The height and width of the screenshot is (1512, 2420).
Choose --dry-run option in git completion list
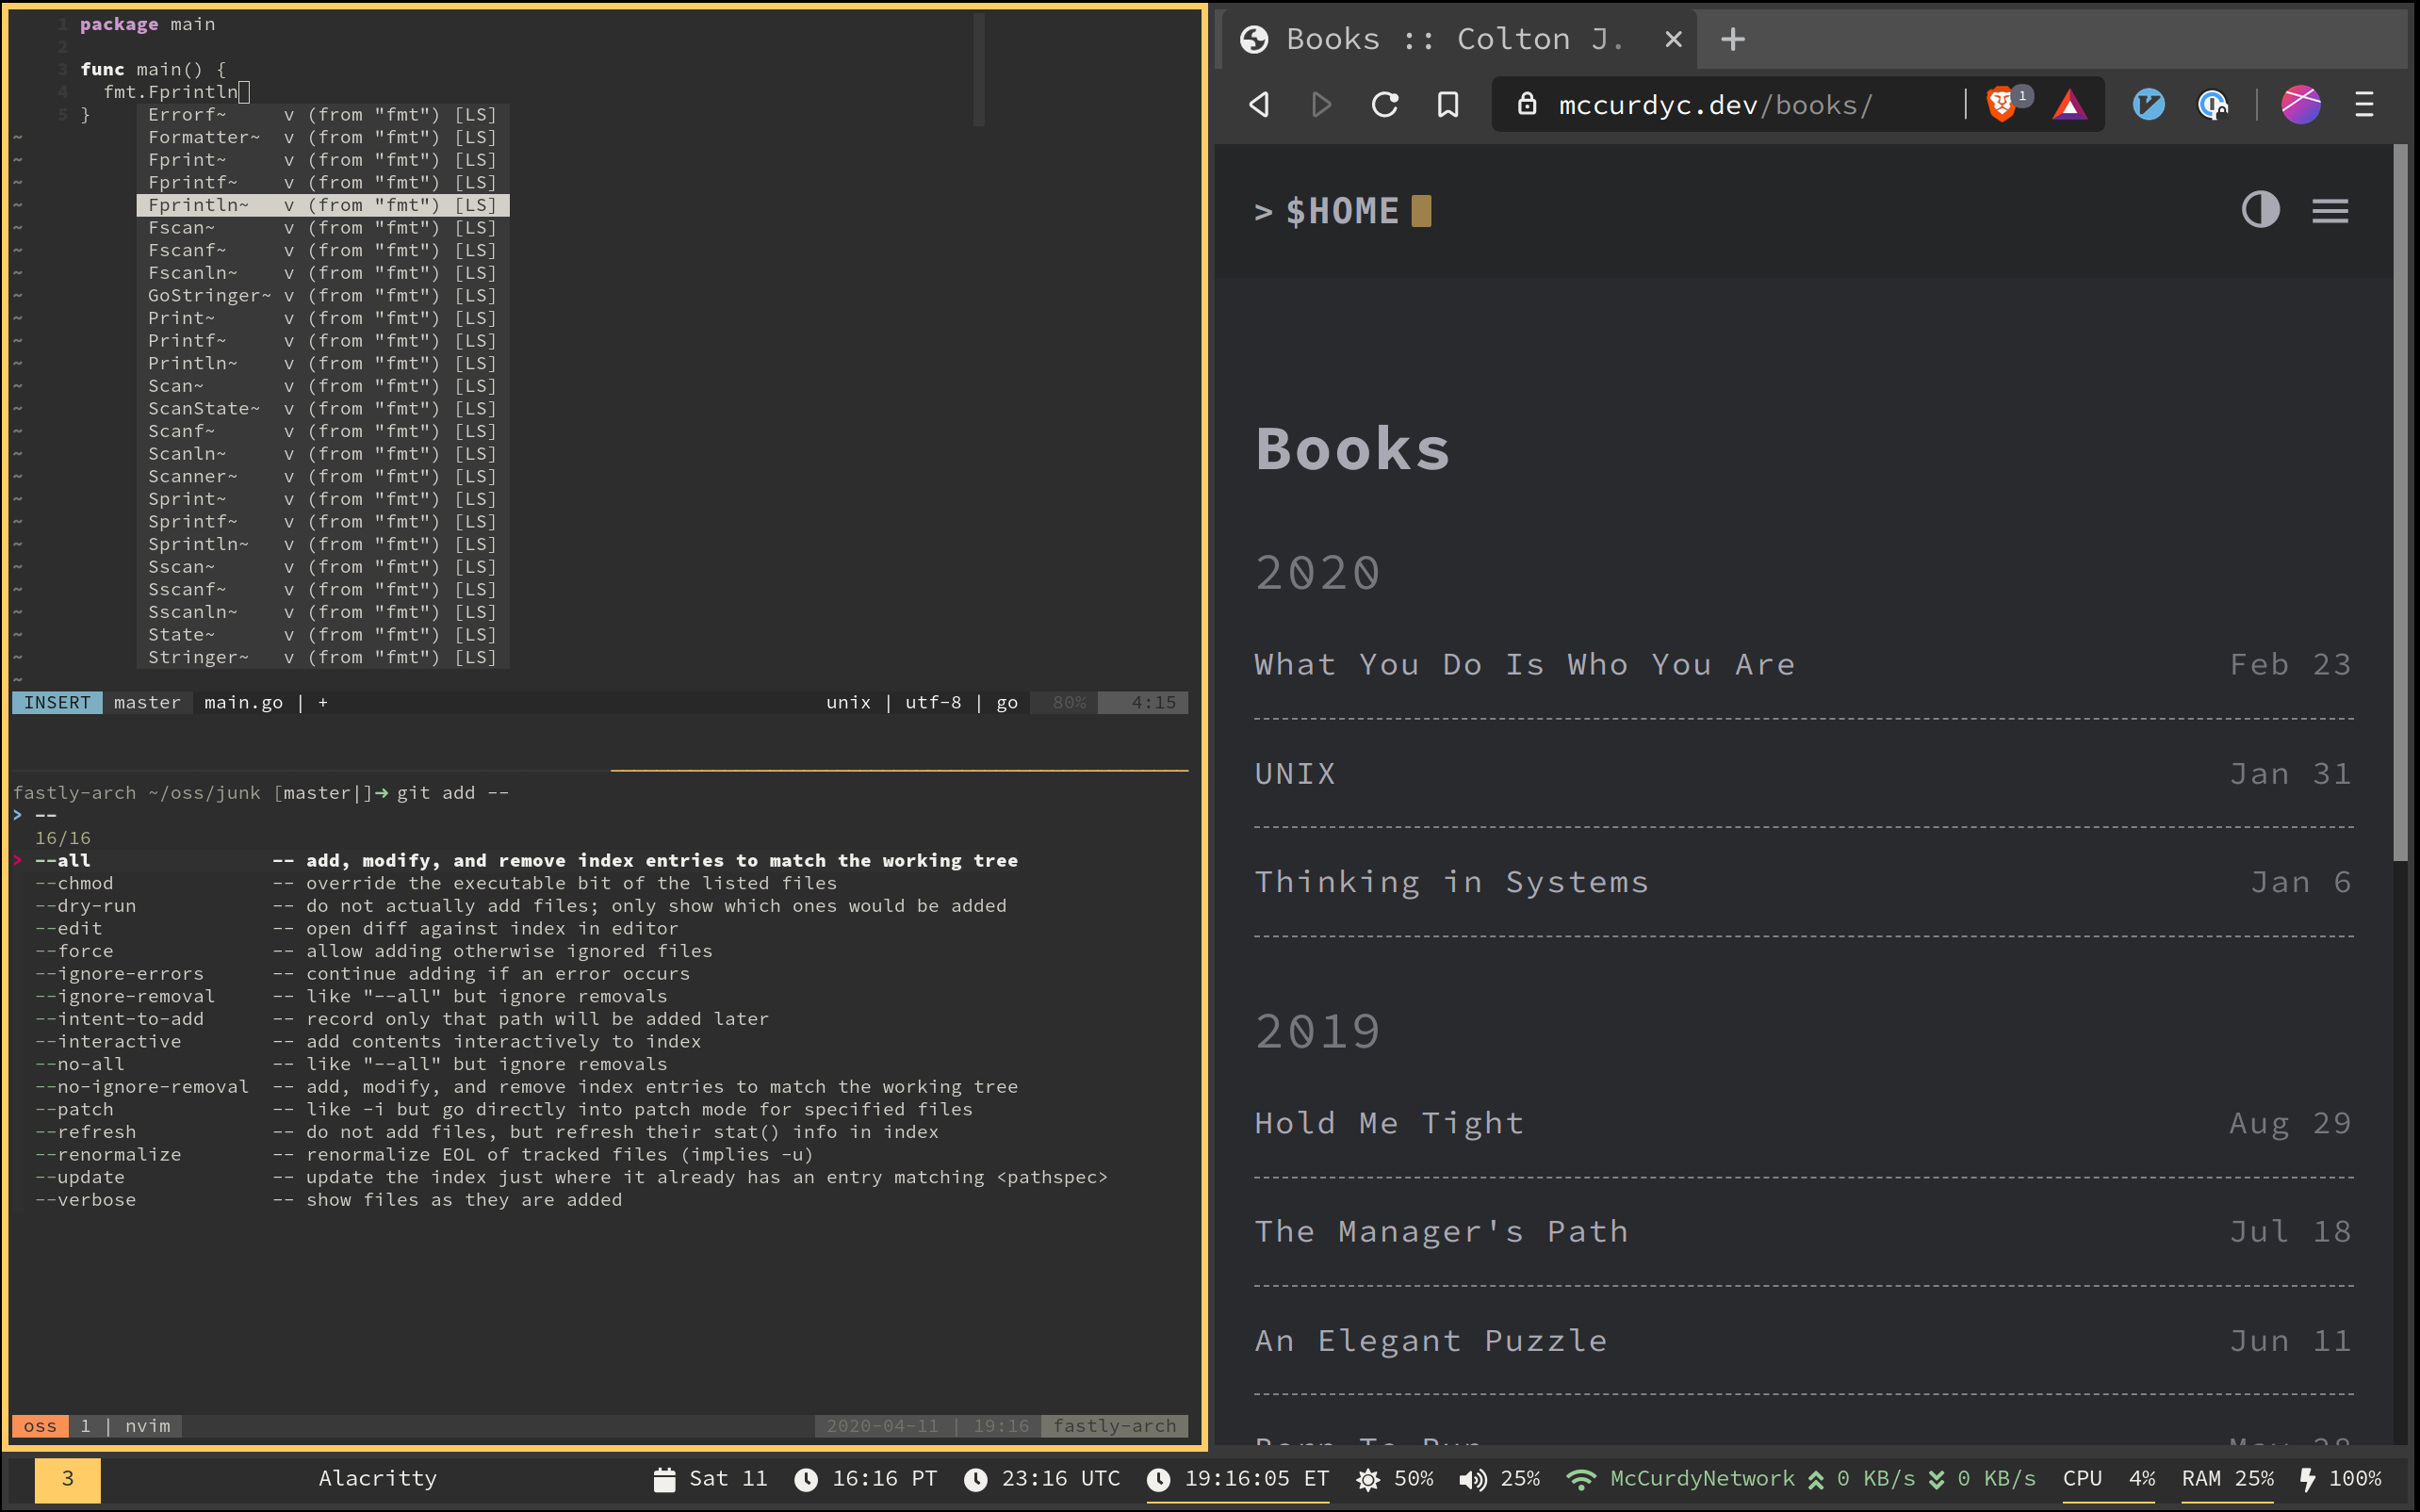[x=85, y=905]
